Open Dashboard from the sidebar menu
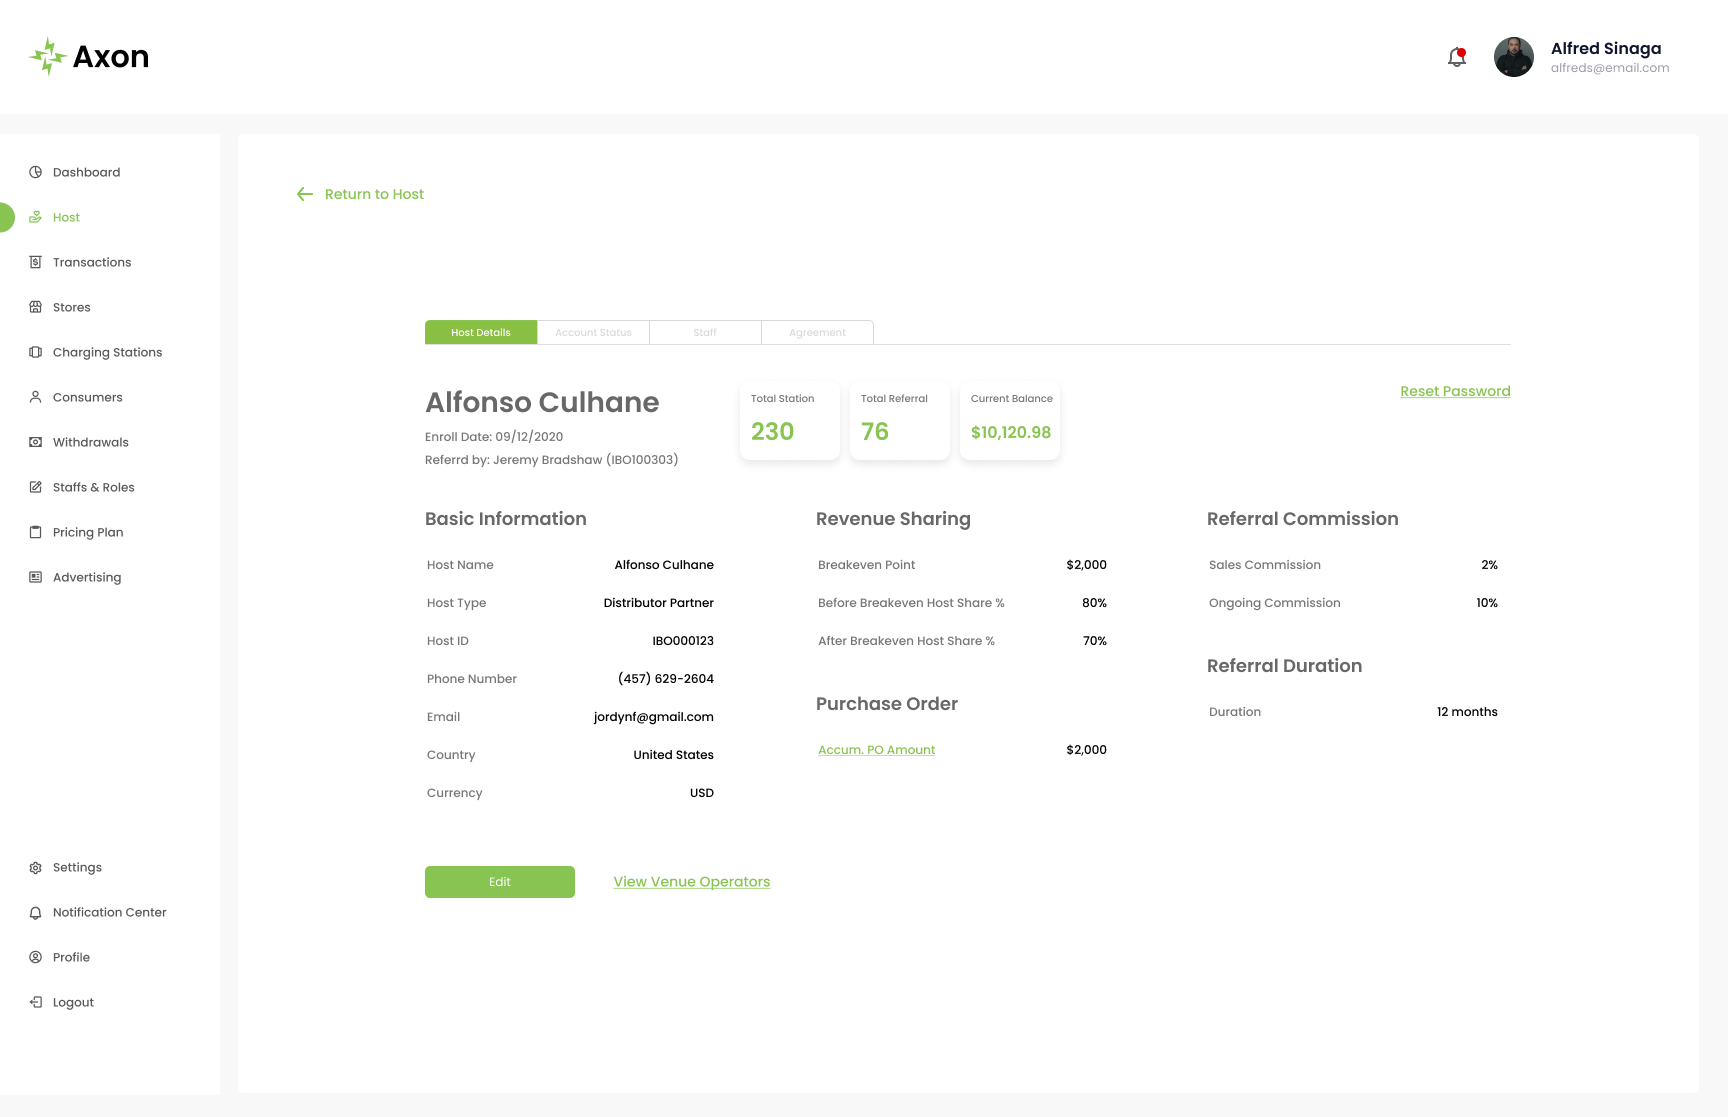 point(87,172)
